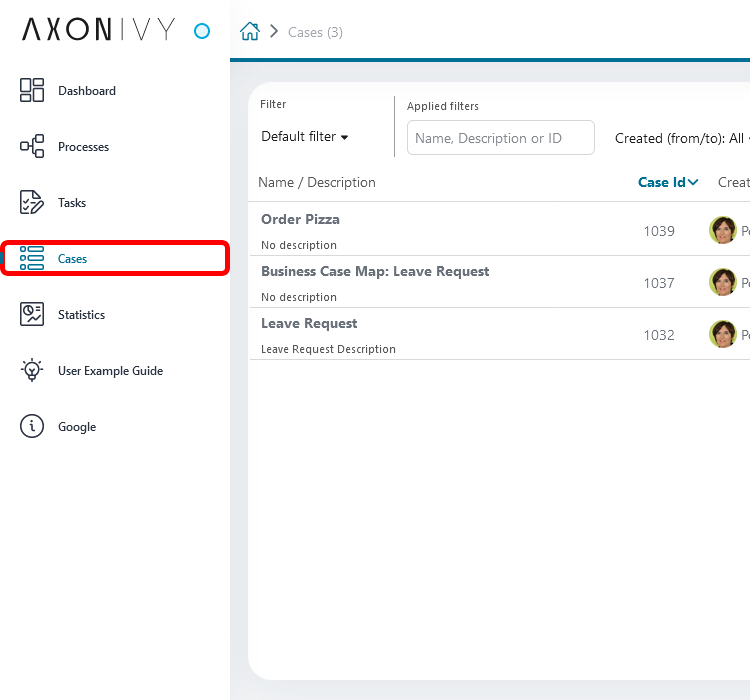Click the Applied filters label
The height and width of the screenshot is (700, 750).
coord(442,106)
